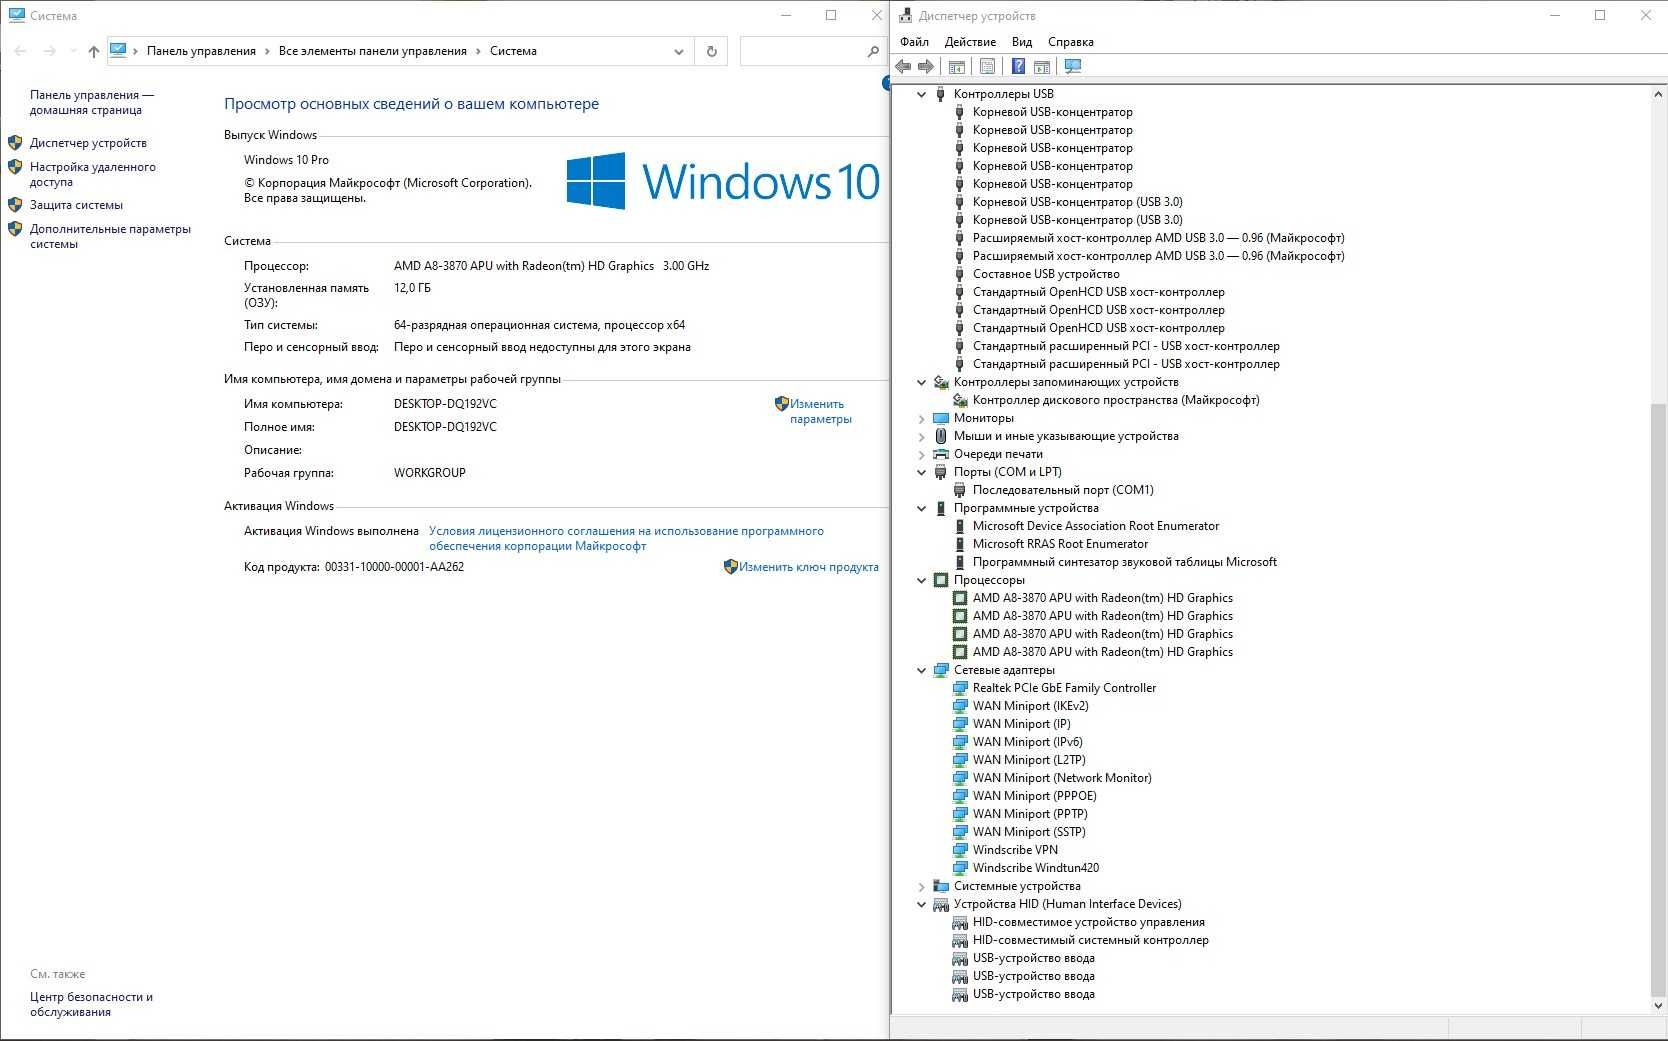Screen dimensions: 1668x1041
Task: Go to Панель управления домашняя страница
Action: click(x=91, y=102)
